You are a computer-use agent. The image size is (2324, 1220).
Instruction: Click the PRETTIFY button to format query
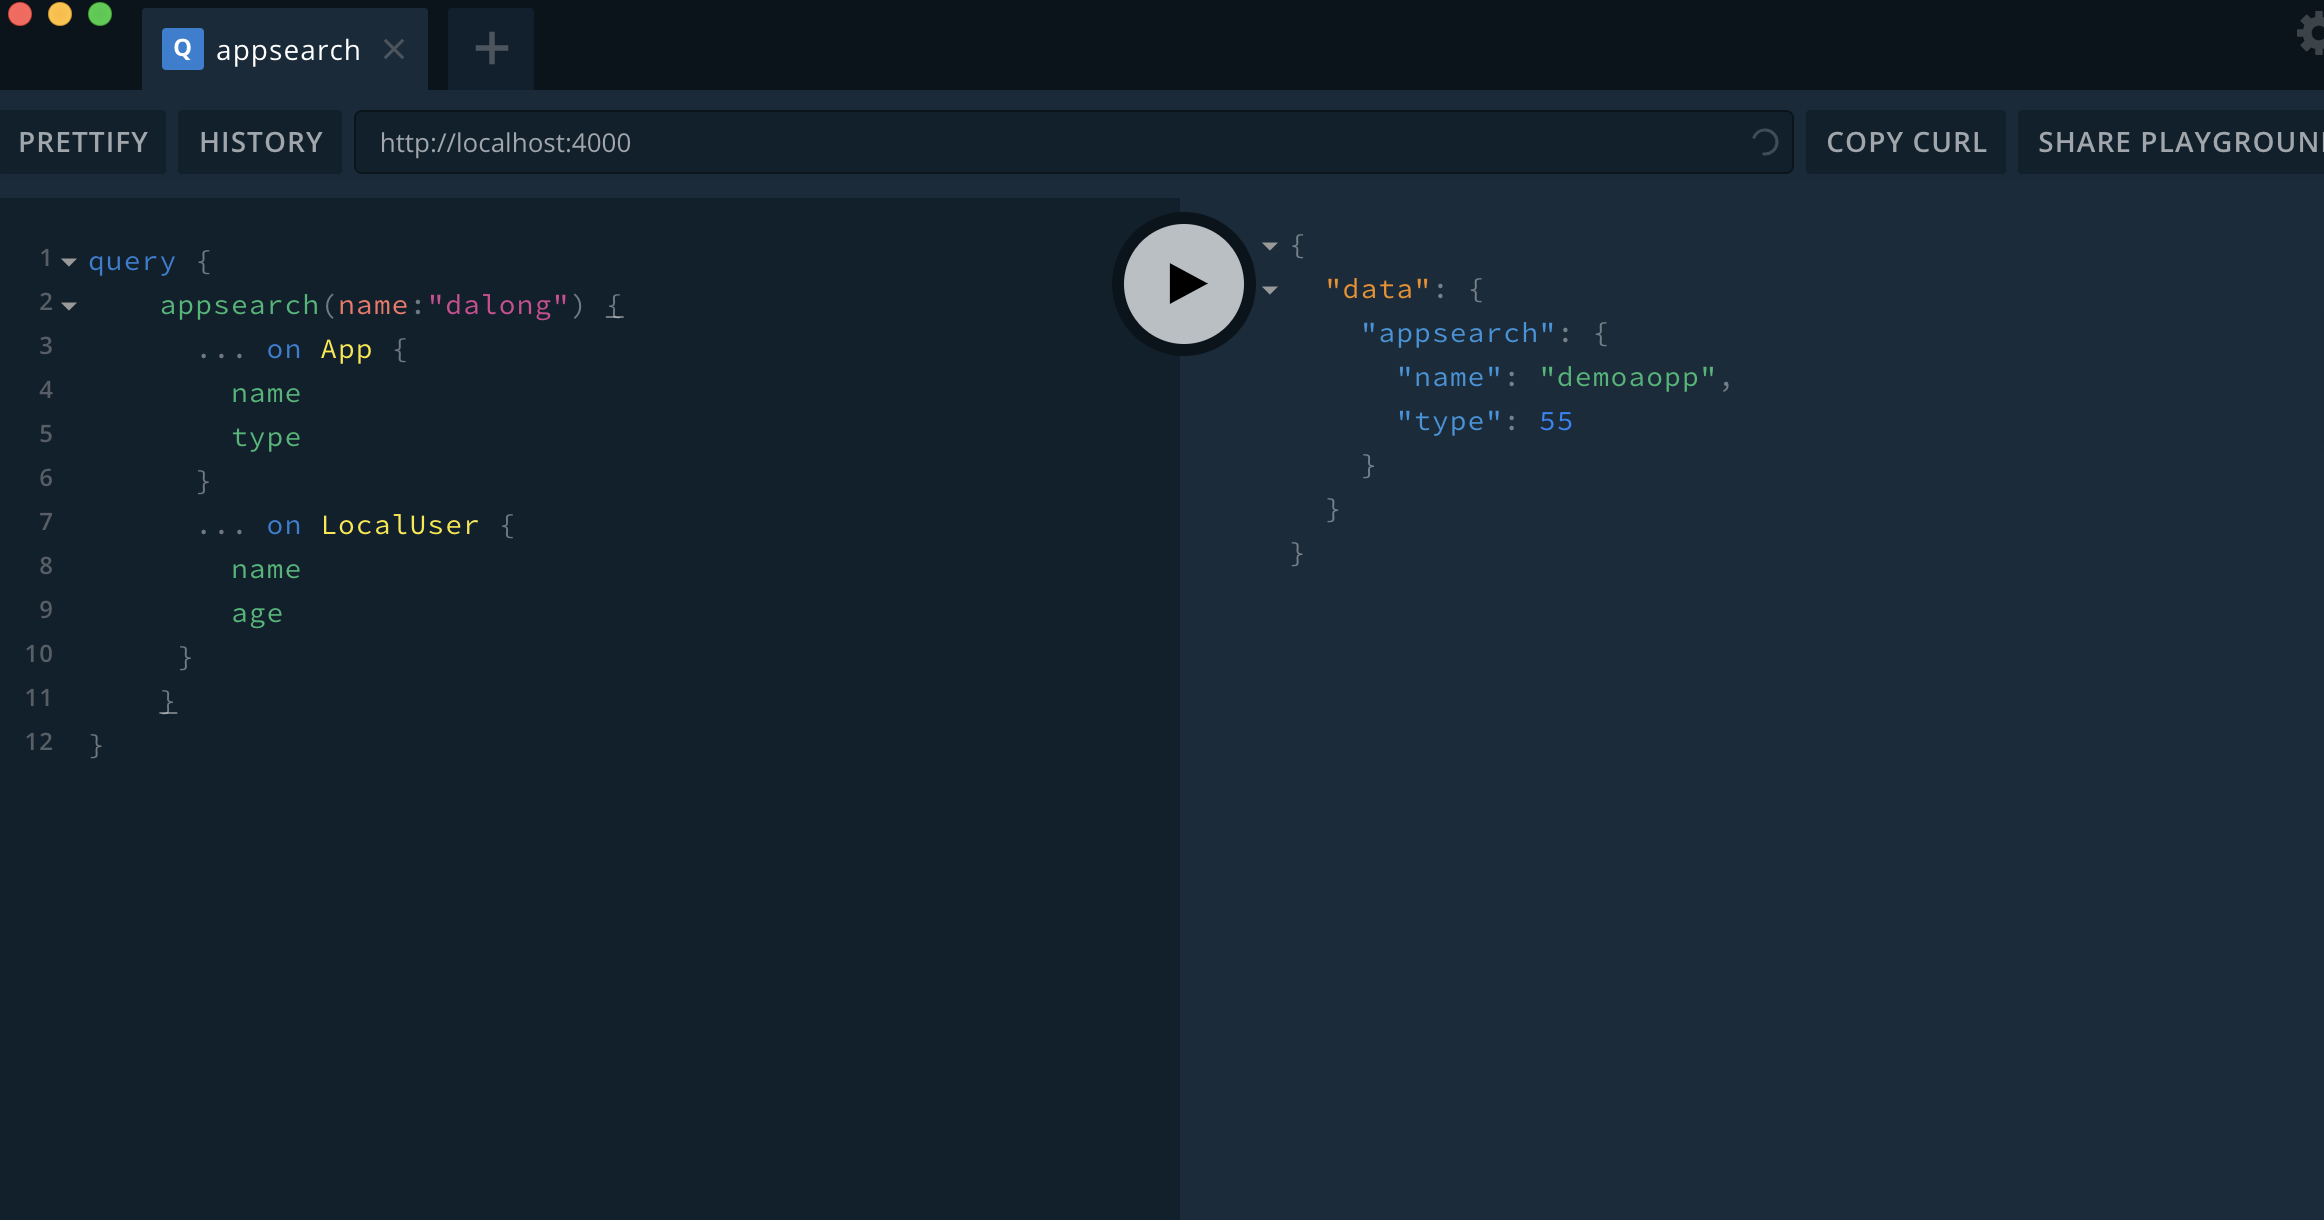(x=83, y=141)
